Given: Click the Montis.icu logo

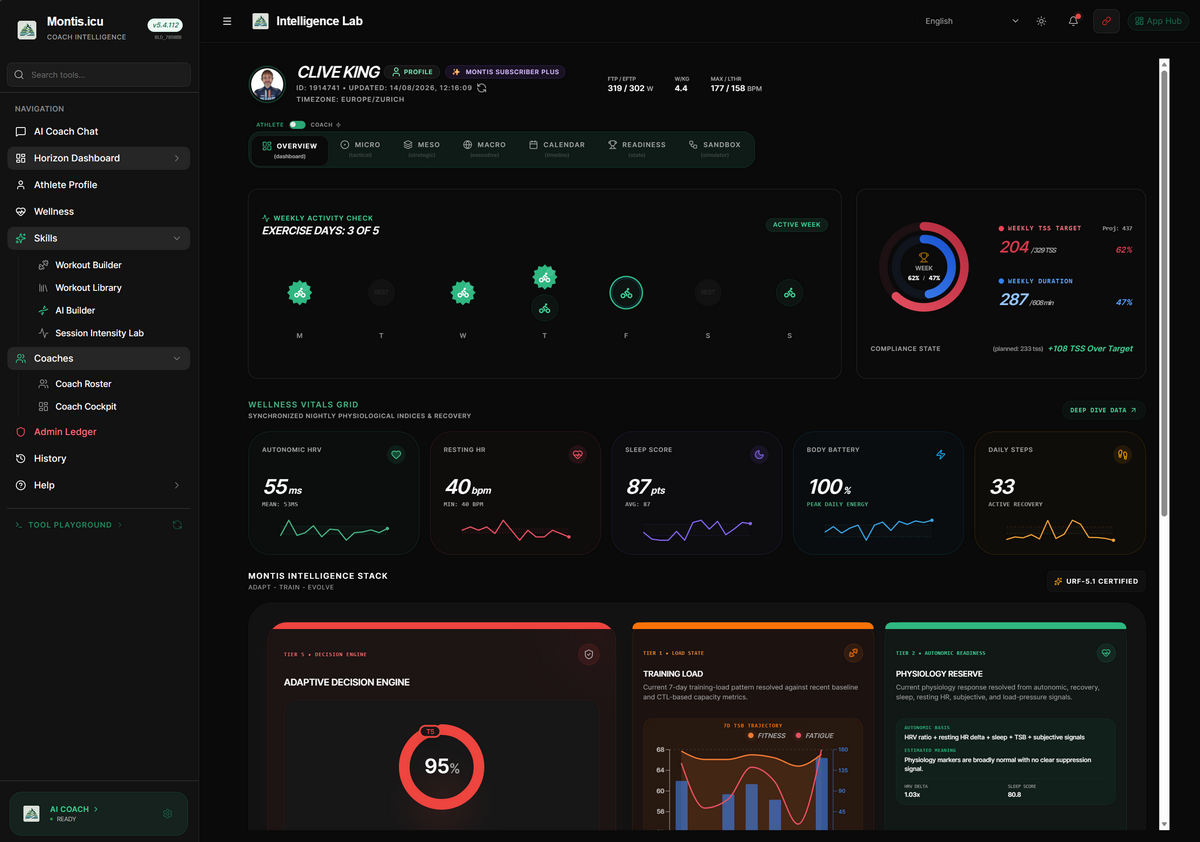Looking at the screenshot, I should tap(27, 29).
